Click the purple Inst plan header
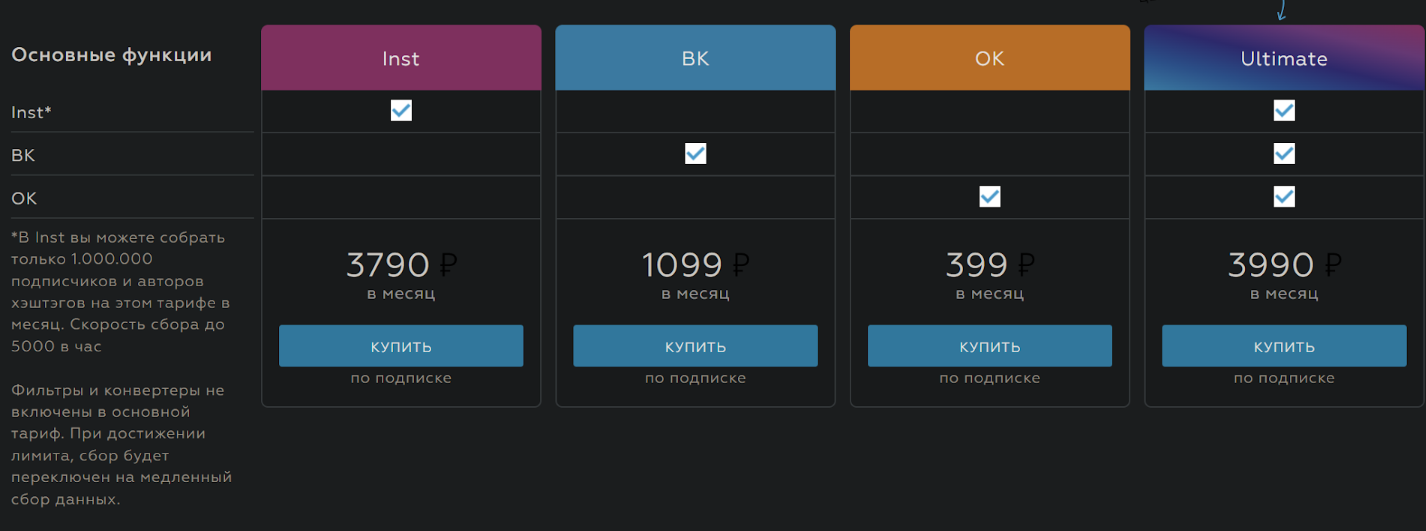 coord(400,58)
